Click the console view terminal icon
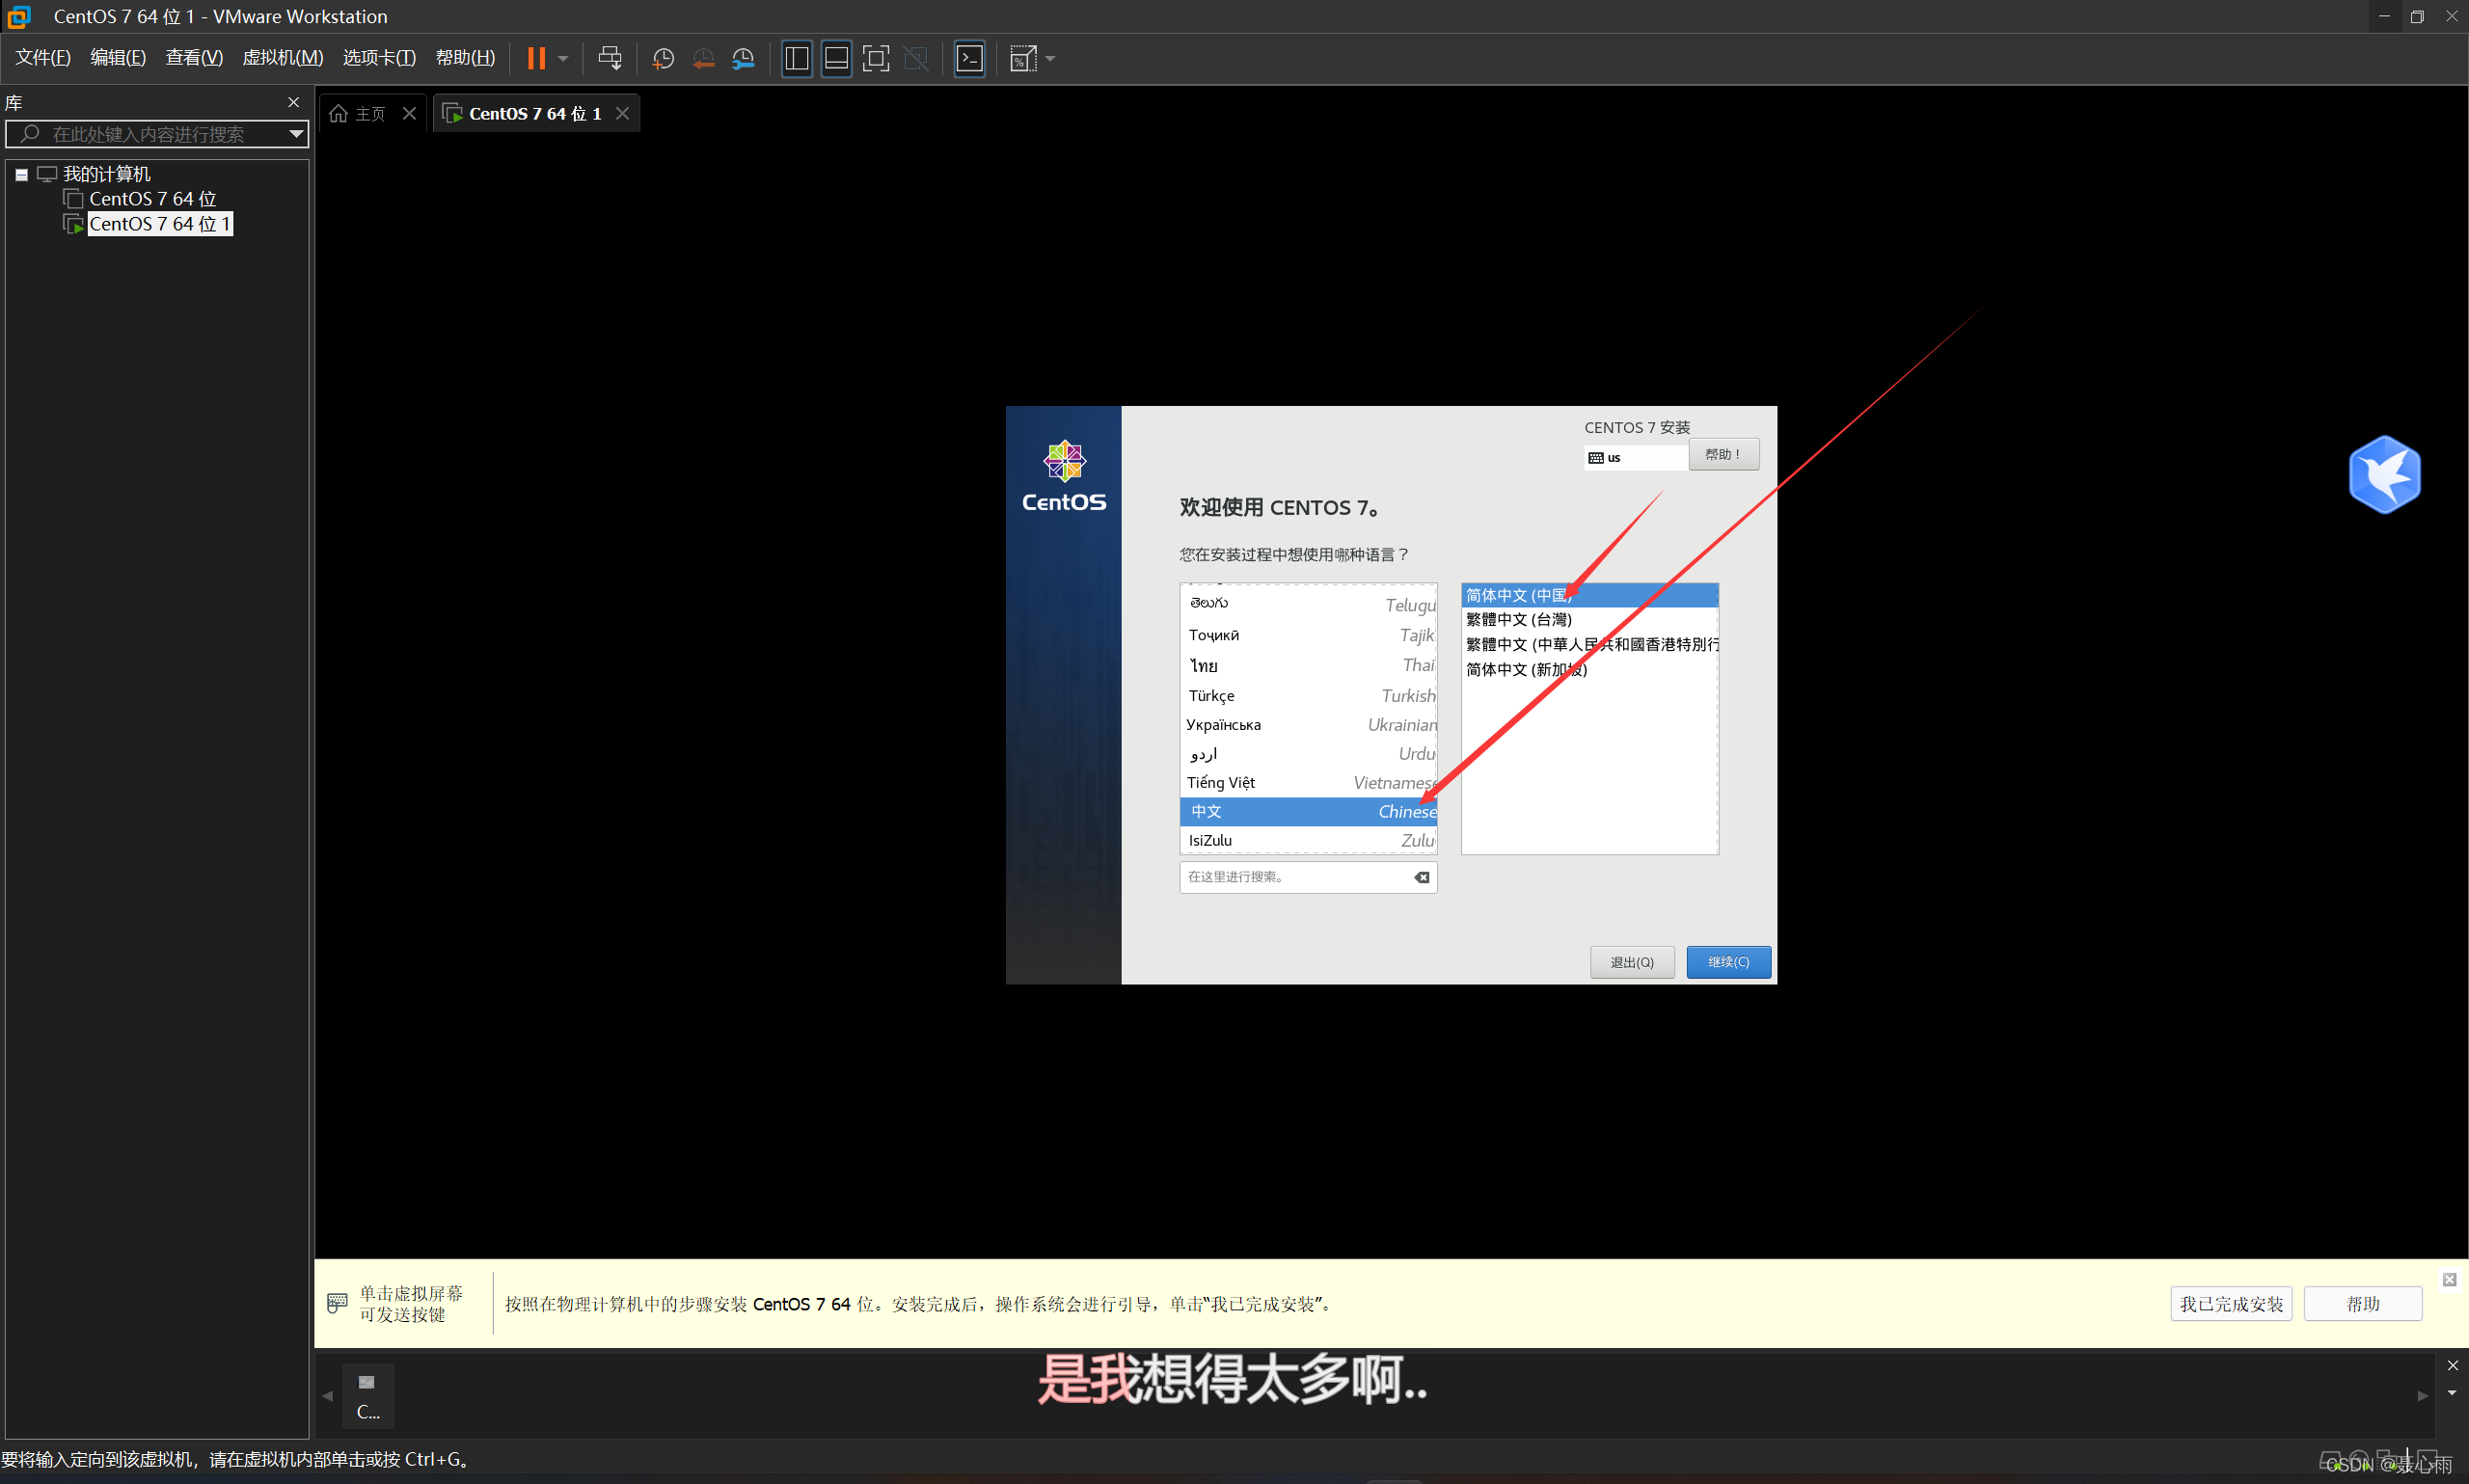This screenshot has height=1484, width=2469. [x=969, y=58]
